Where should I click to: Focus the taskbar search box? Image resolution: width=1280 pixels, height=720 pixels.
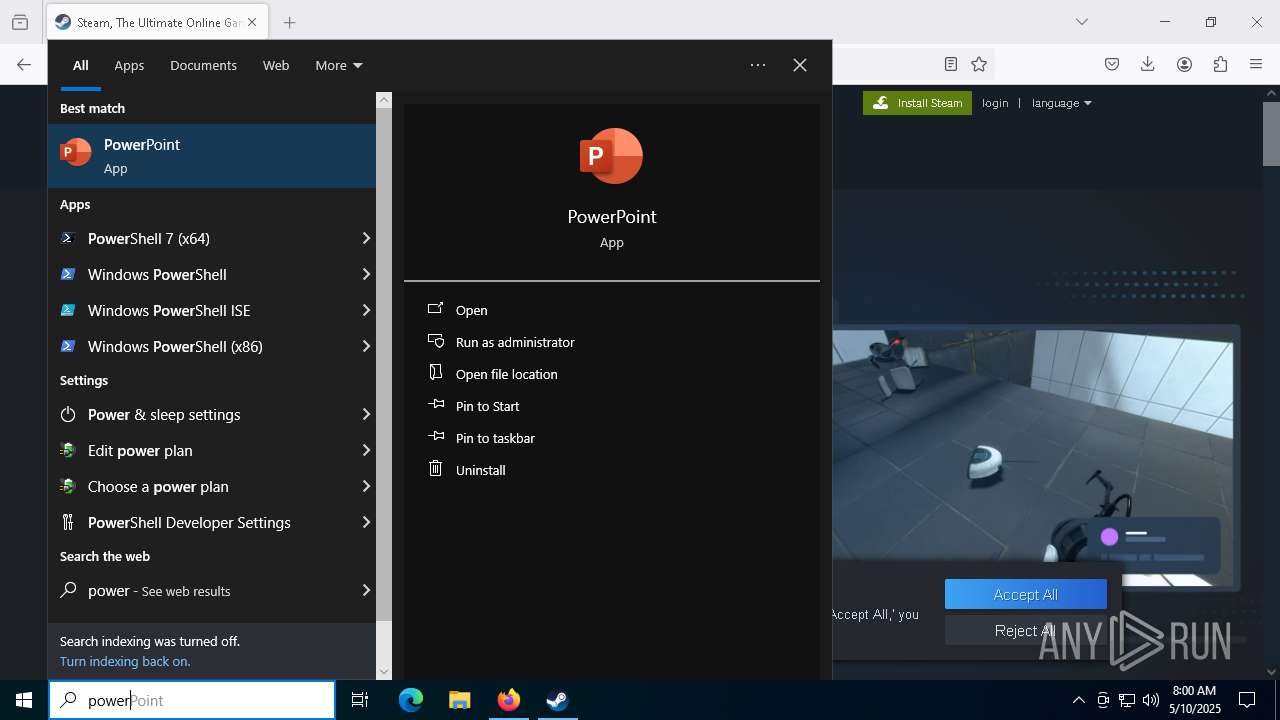192,700
